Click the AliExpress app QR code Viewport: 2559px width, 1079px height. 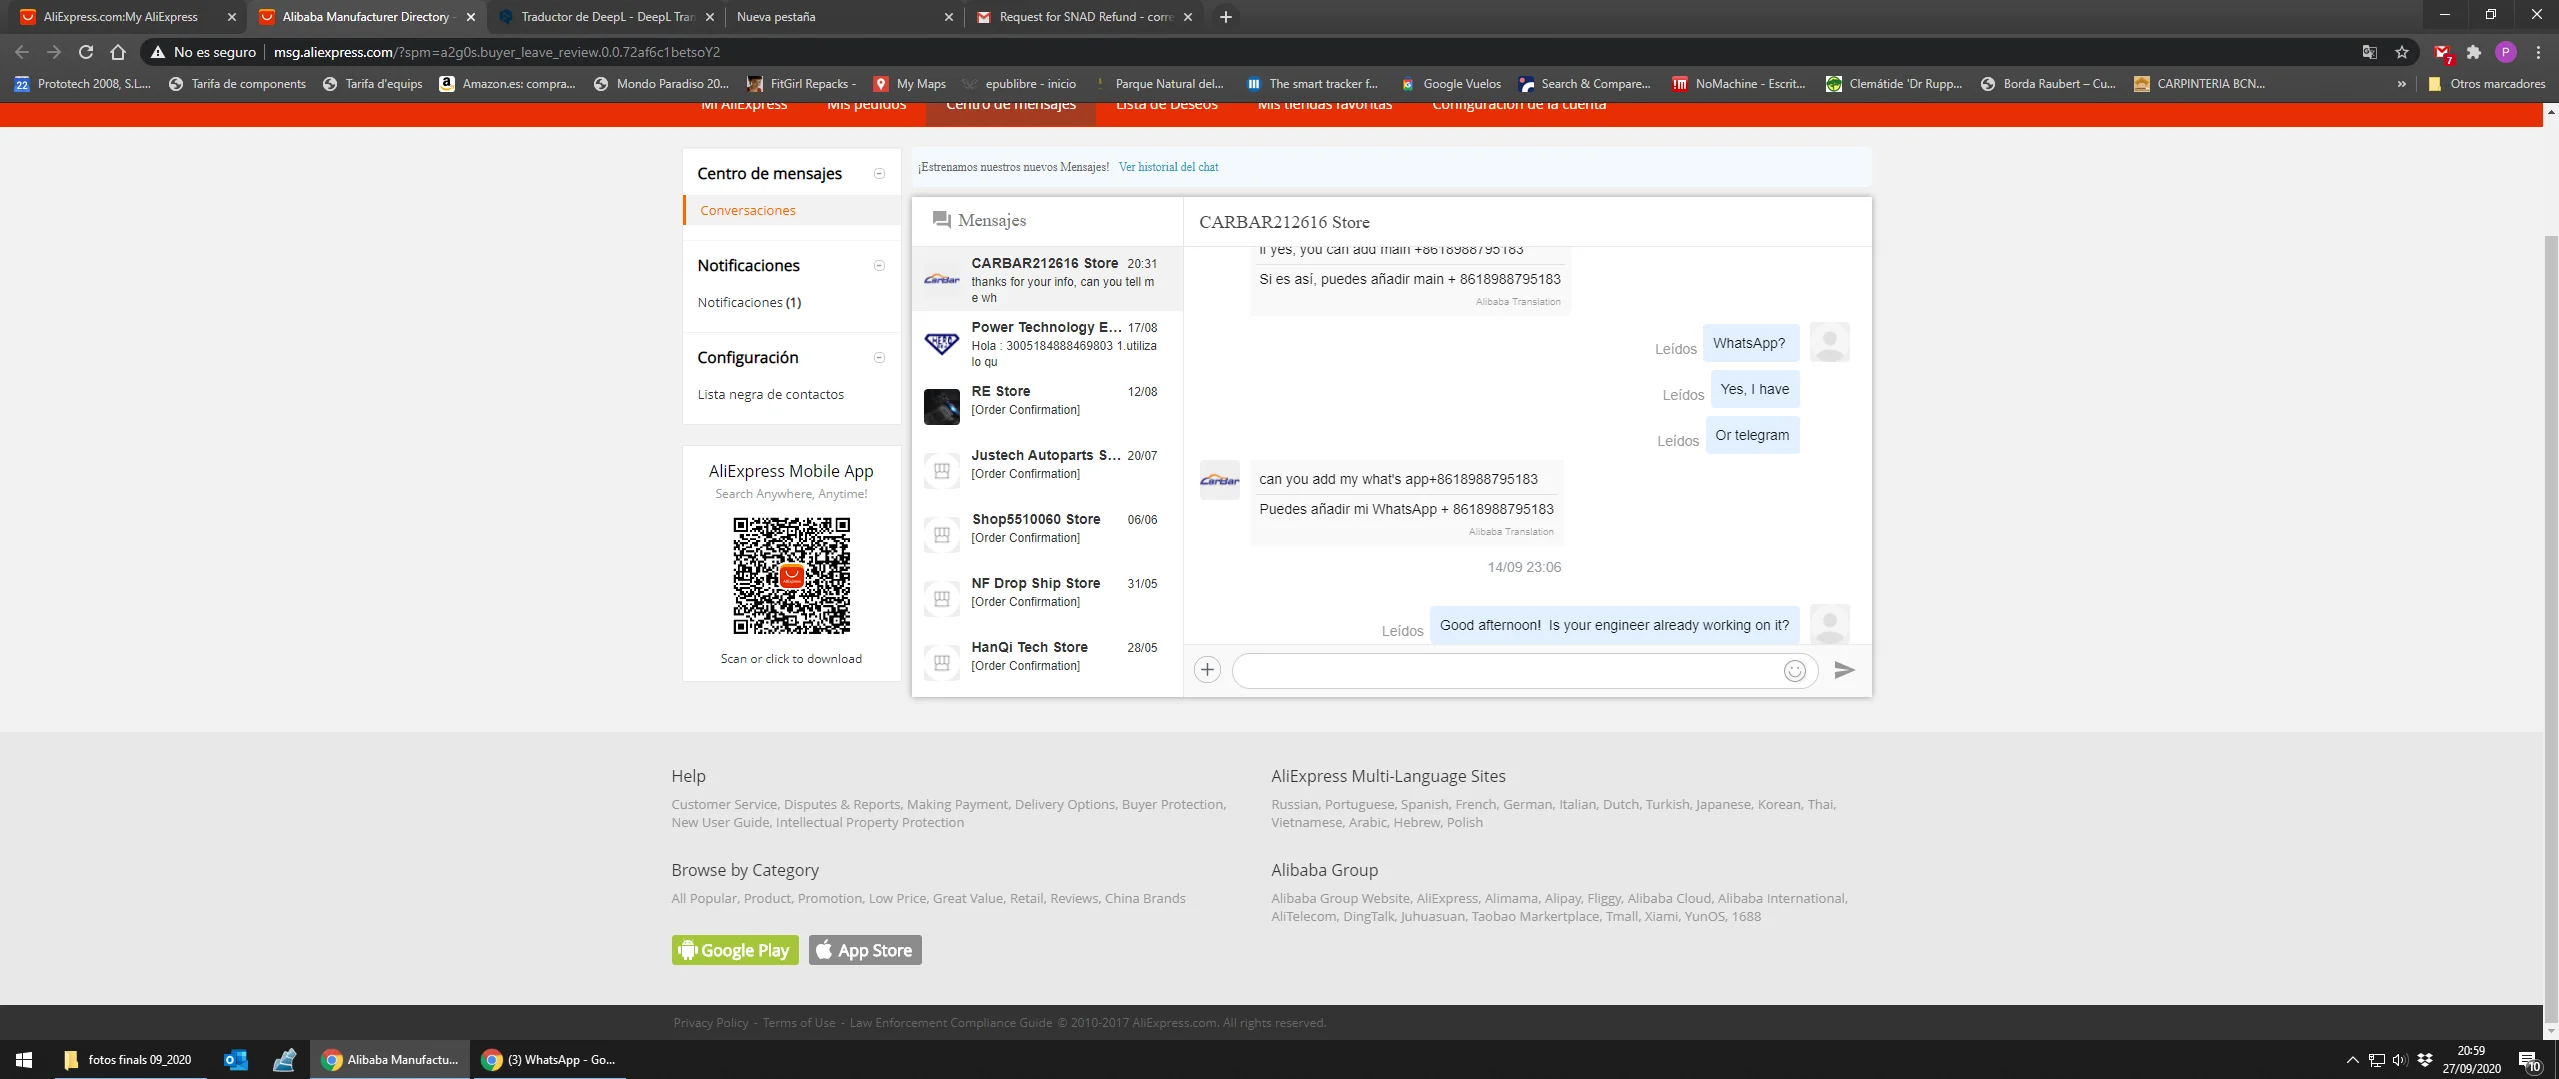pyautogui.click(x=791, y=576)
